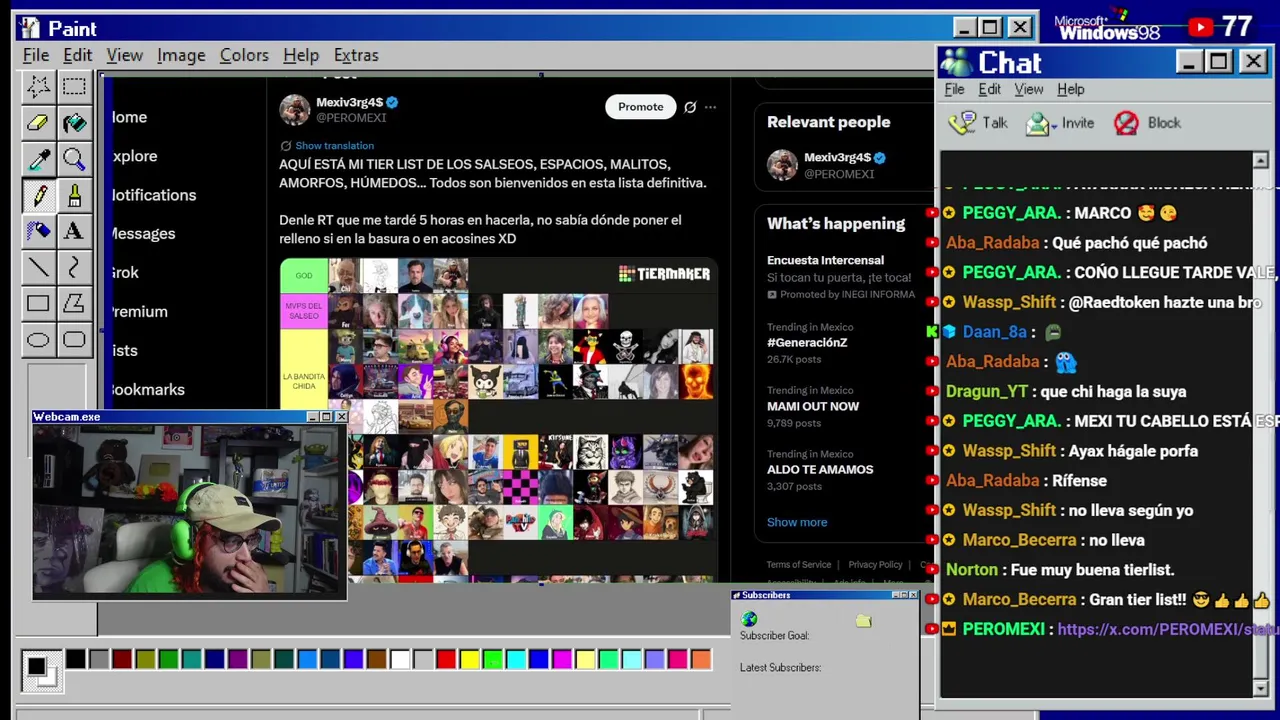Open the Image menu in Paint
The width and height of the screenshot is (1280, 720).
[181, 55]
